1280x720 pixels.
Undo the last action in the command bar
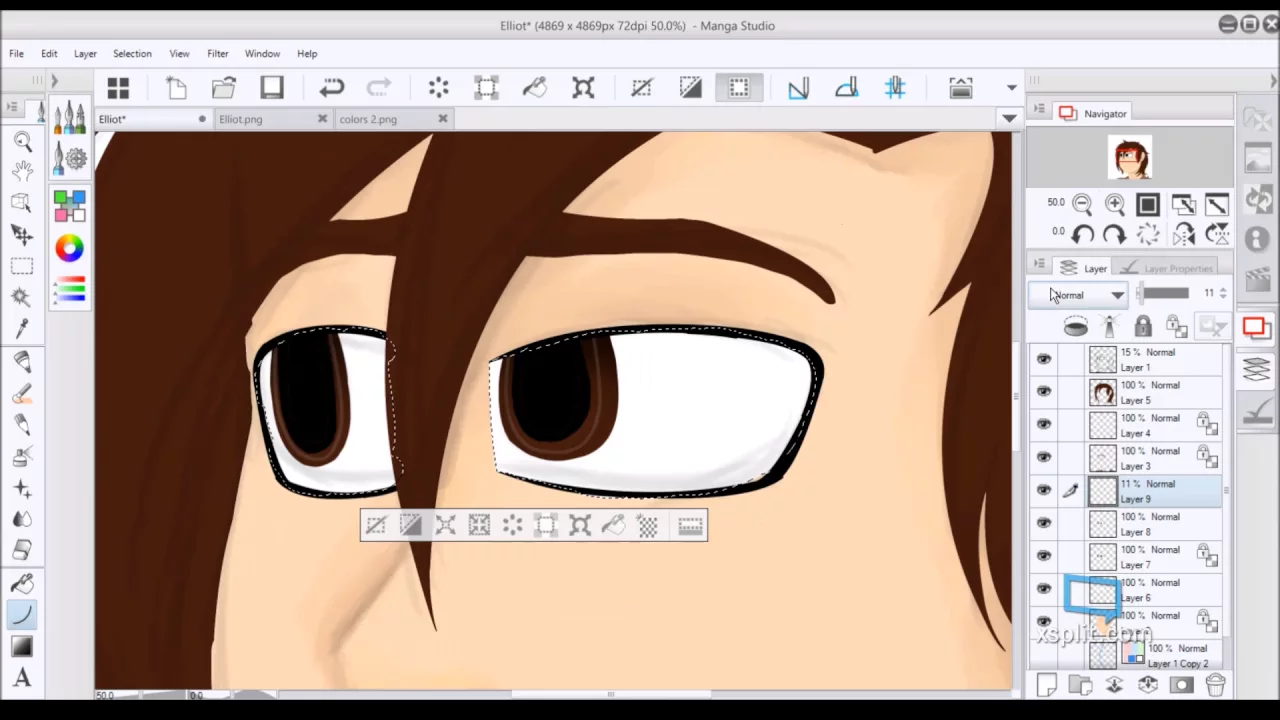[x=332, y=88]
